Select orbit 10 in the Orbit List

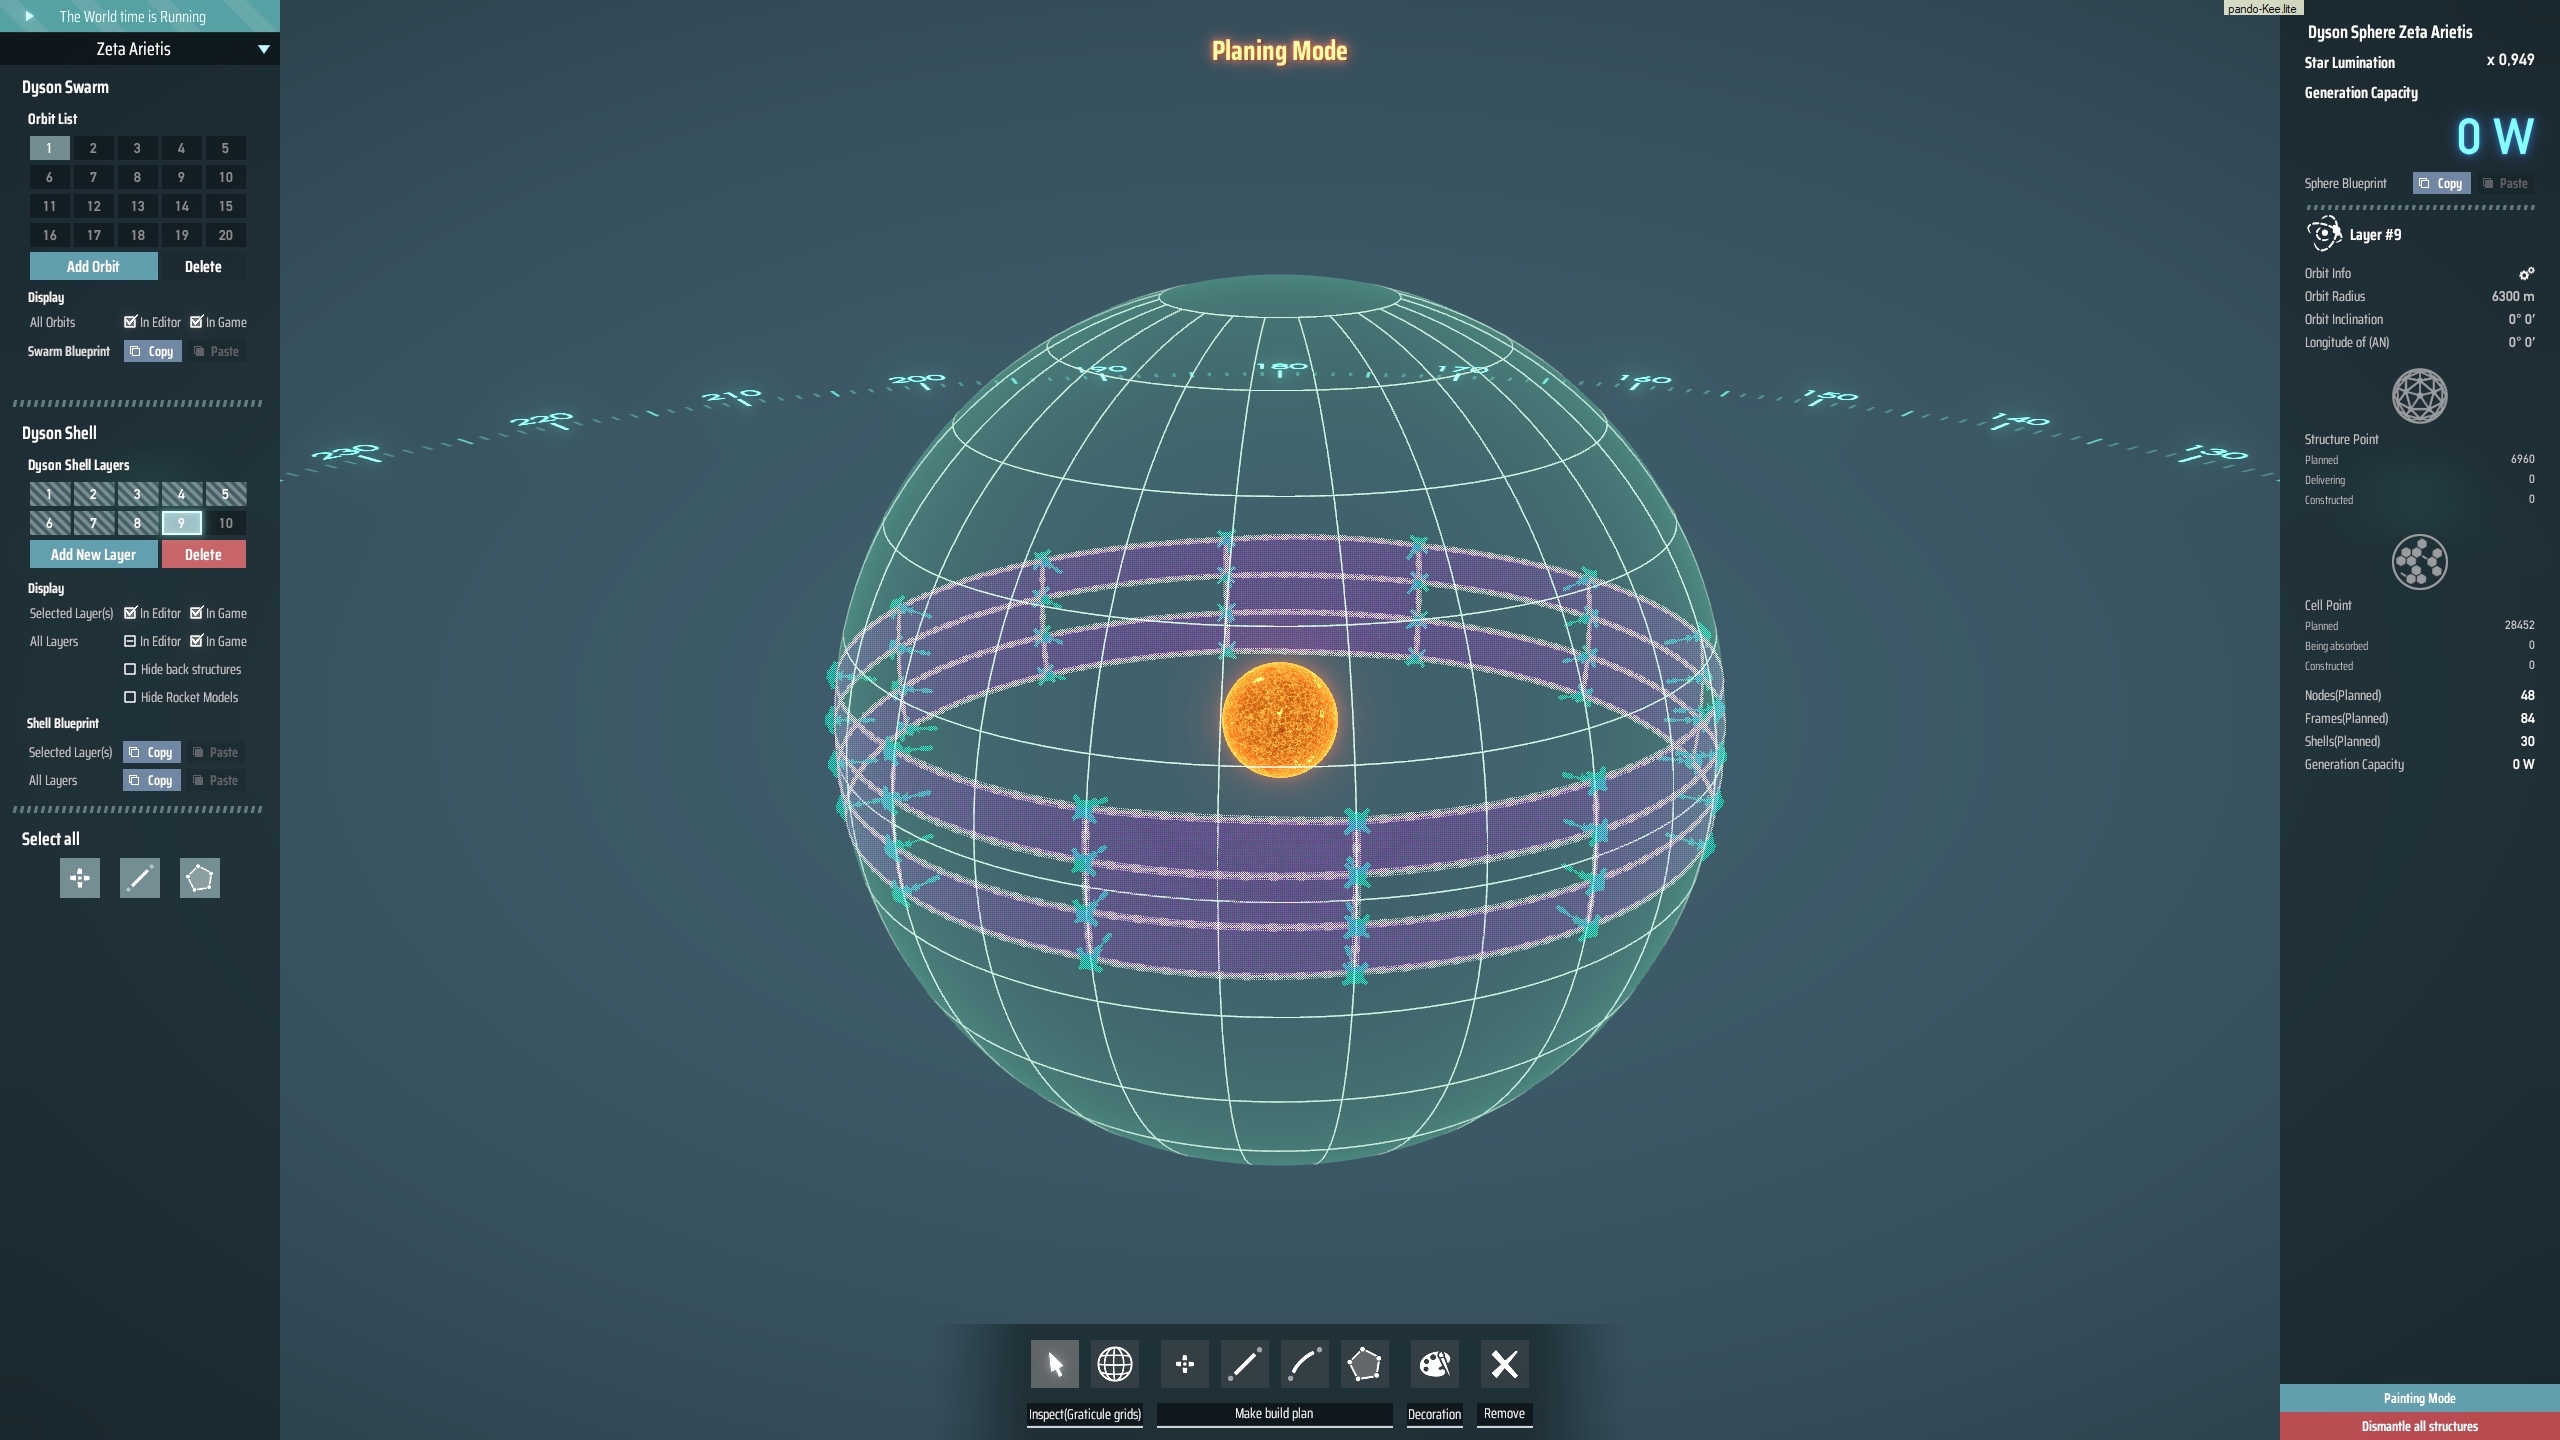click(225, 177)
